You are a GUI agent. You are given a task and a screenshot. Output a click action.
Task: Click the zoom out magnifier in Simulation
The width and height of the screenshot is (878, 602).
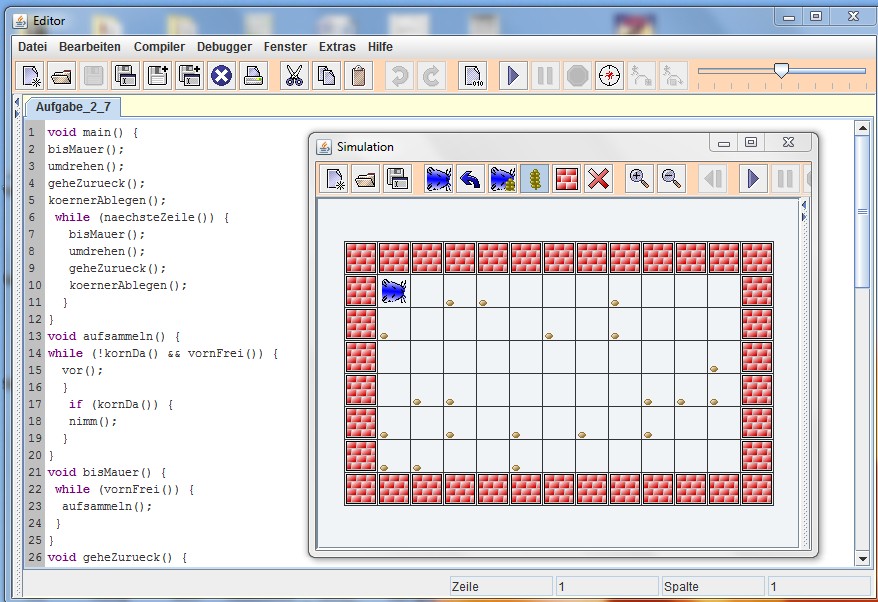pyautogui.click(x=671, y=179)
